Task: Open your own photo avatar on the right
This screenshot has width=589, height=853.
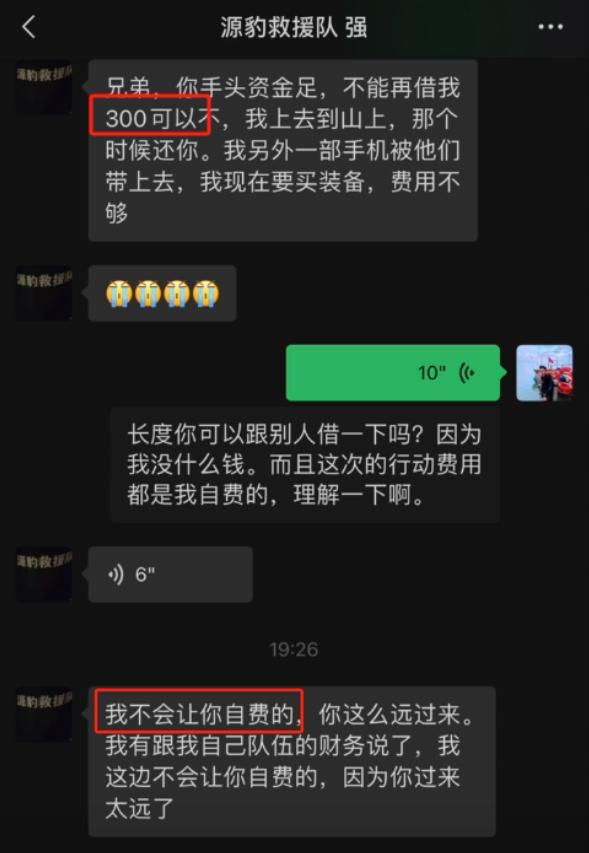Action: pyautogui.click(x=544, y=373)
